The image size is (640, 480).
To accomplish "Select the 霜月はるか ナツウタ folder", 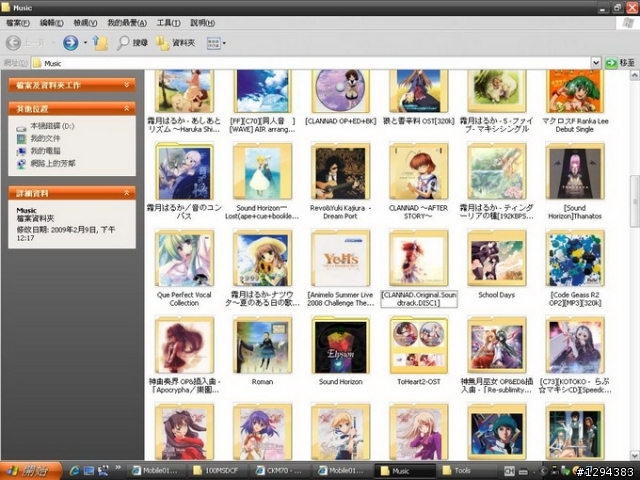I will pyautogui.click(x=262, y=268).
